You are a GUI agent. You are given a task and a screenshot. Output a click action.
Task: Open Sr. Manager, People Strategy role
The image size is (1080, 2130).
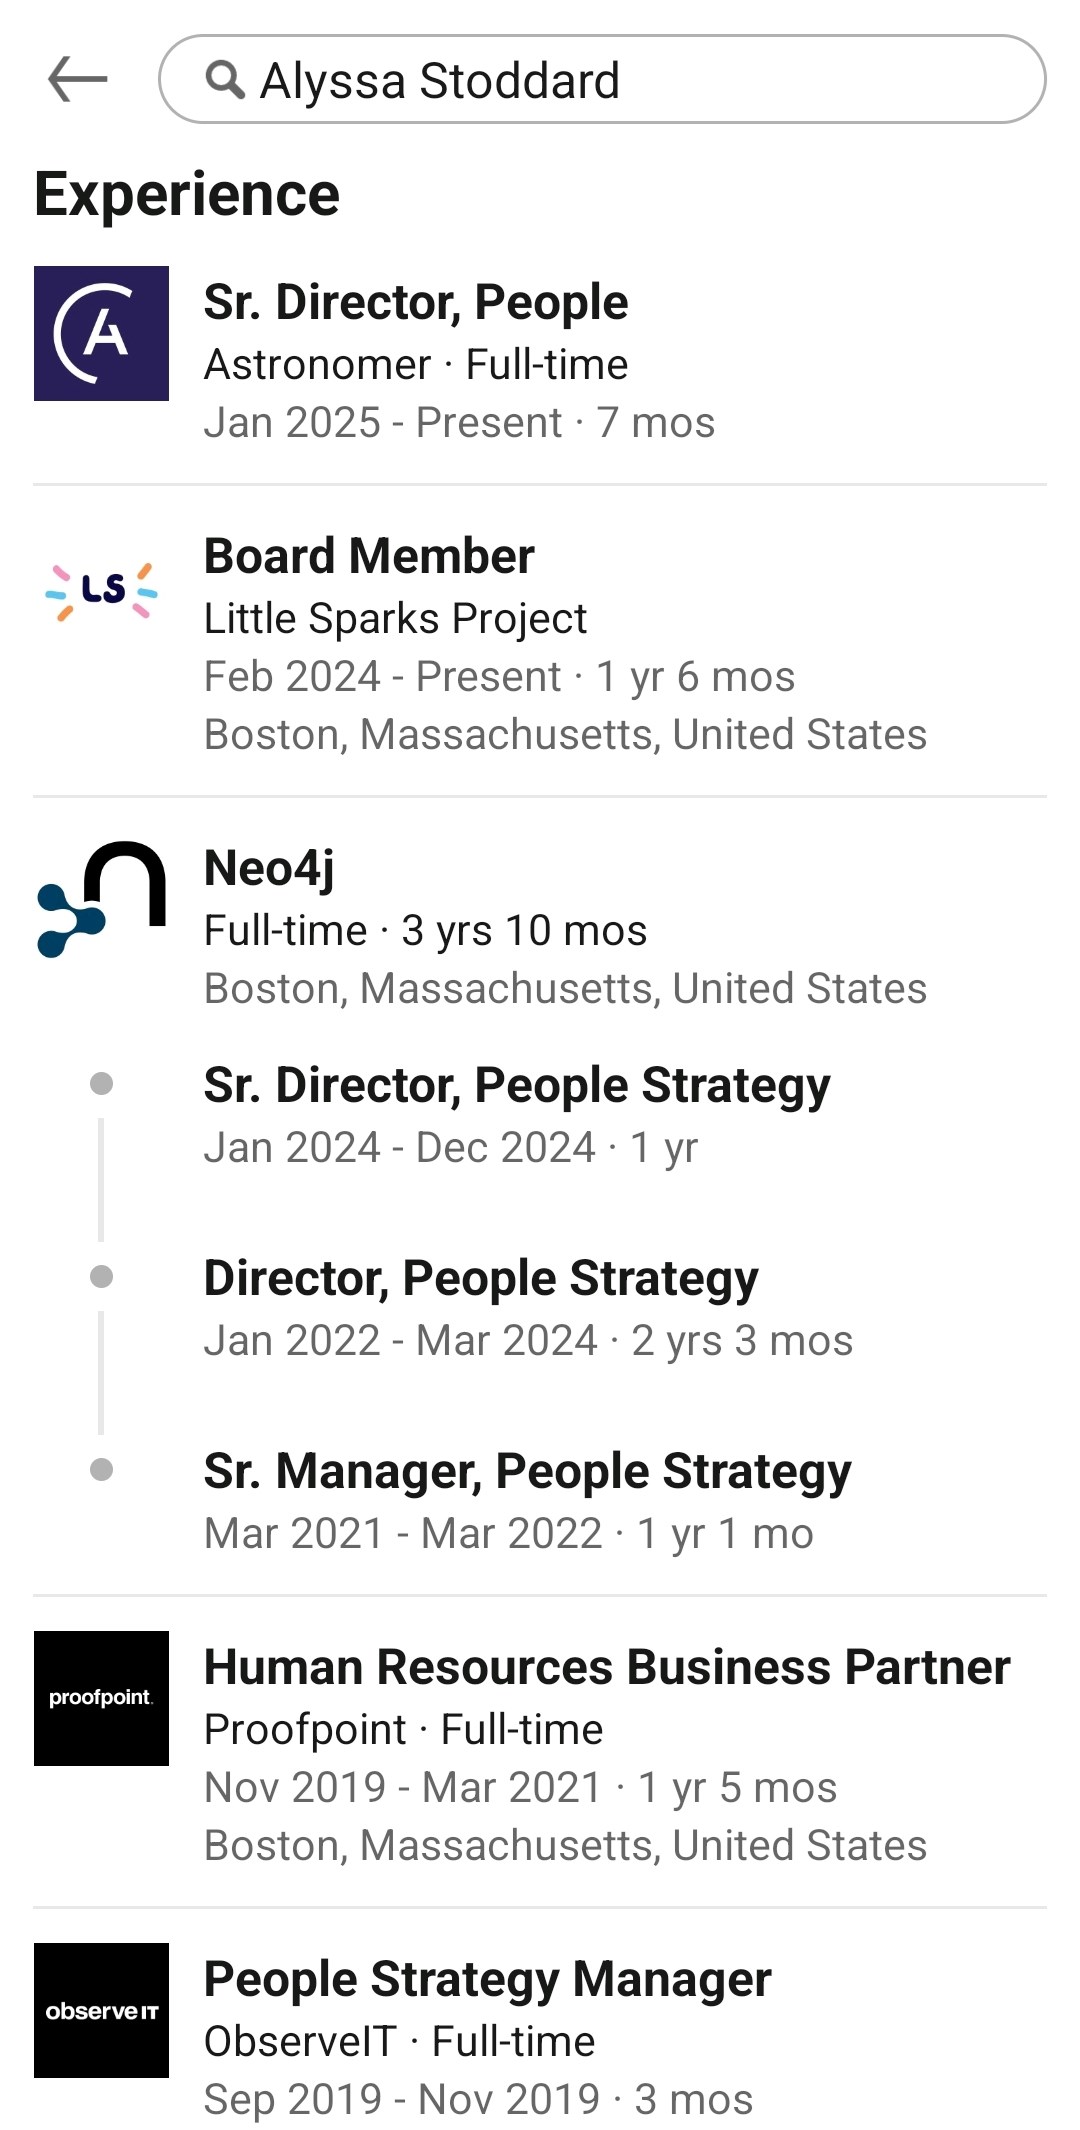pyautogui.click(x=527, y=1471)
